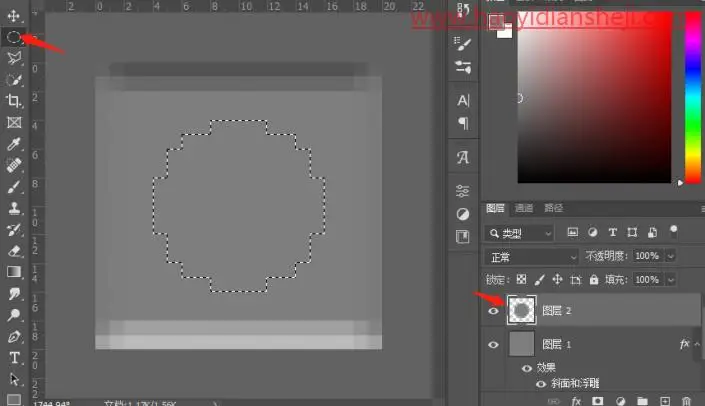705x406 pixels.
Task: Lock transparent pixels
Action: 521,279
